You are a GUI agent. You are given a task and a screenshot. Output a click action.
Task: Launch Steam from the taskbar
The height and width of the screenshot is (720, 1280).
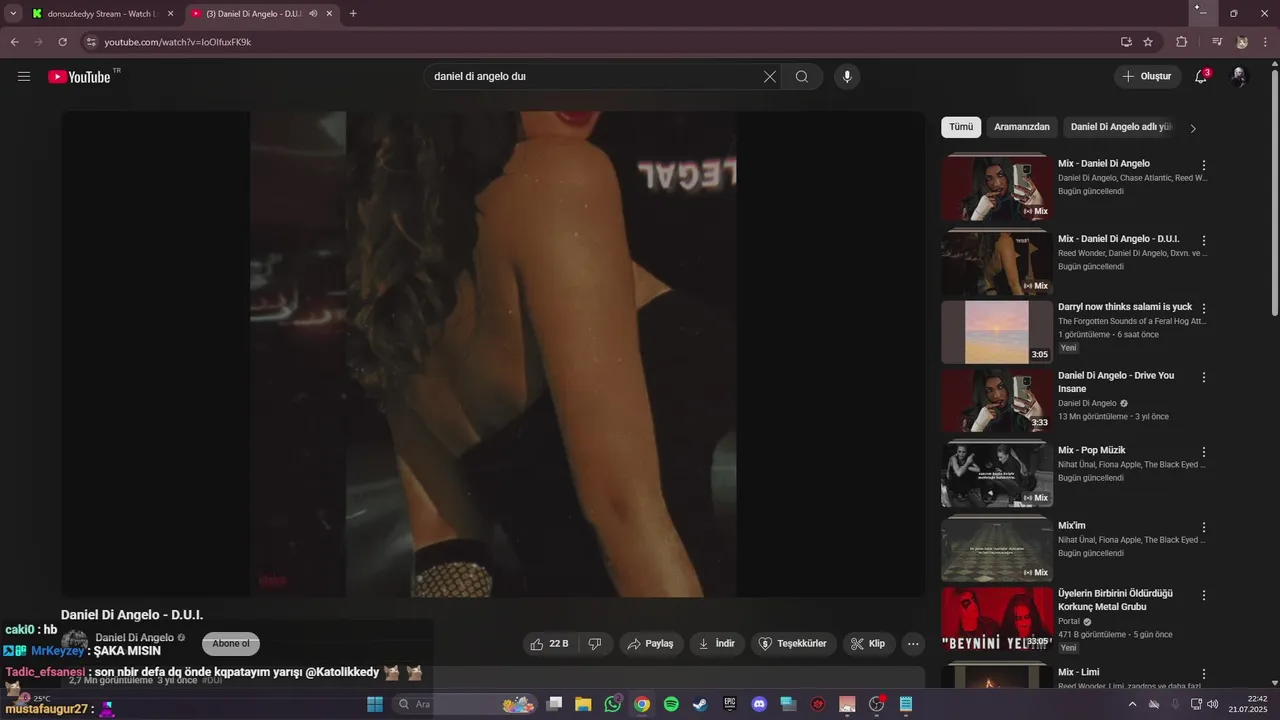(700, 704)
